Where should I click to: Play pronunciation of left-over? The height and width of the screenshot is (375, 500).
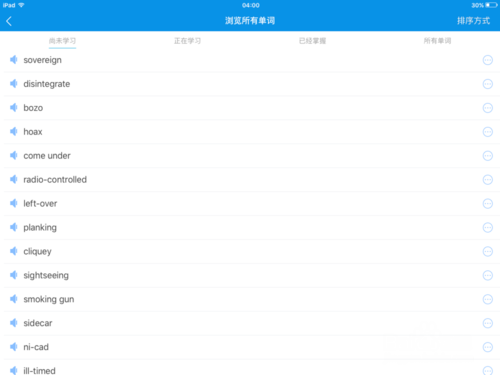pos(14,203)
